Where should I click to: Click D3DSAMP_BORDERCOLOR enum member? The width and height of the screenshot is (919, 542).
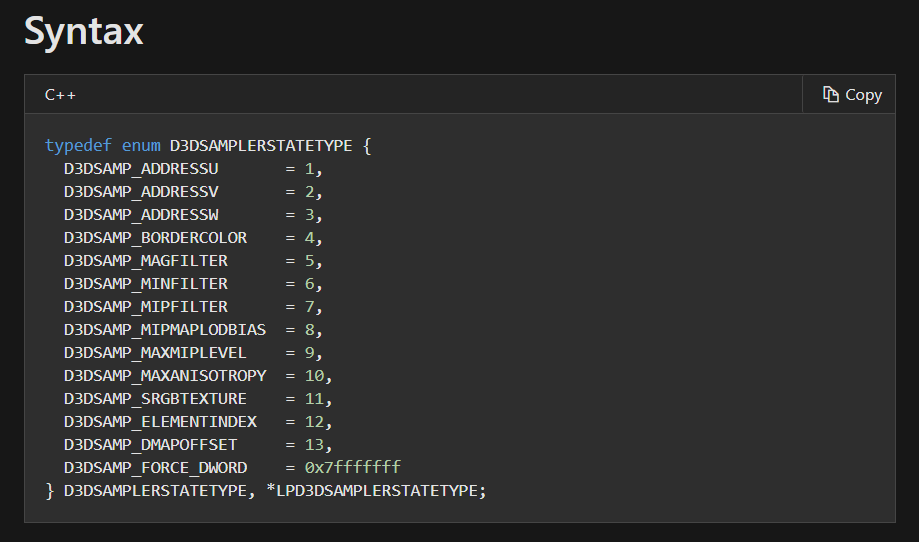pyautogui.click(x=155, y=238)
